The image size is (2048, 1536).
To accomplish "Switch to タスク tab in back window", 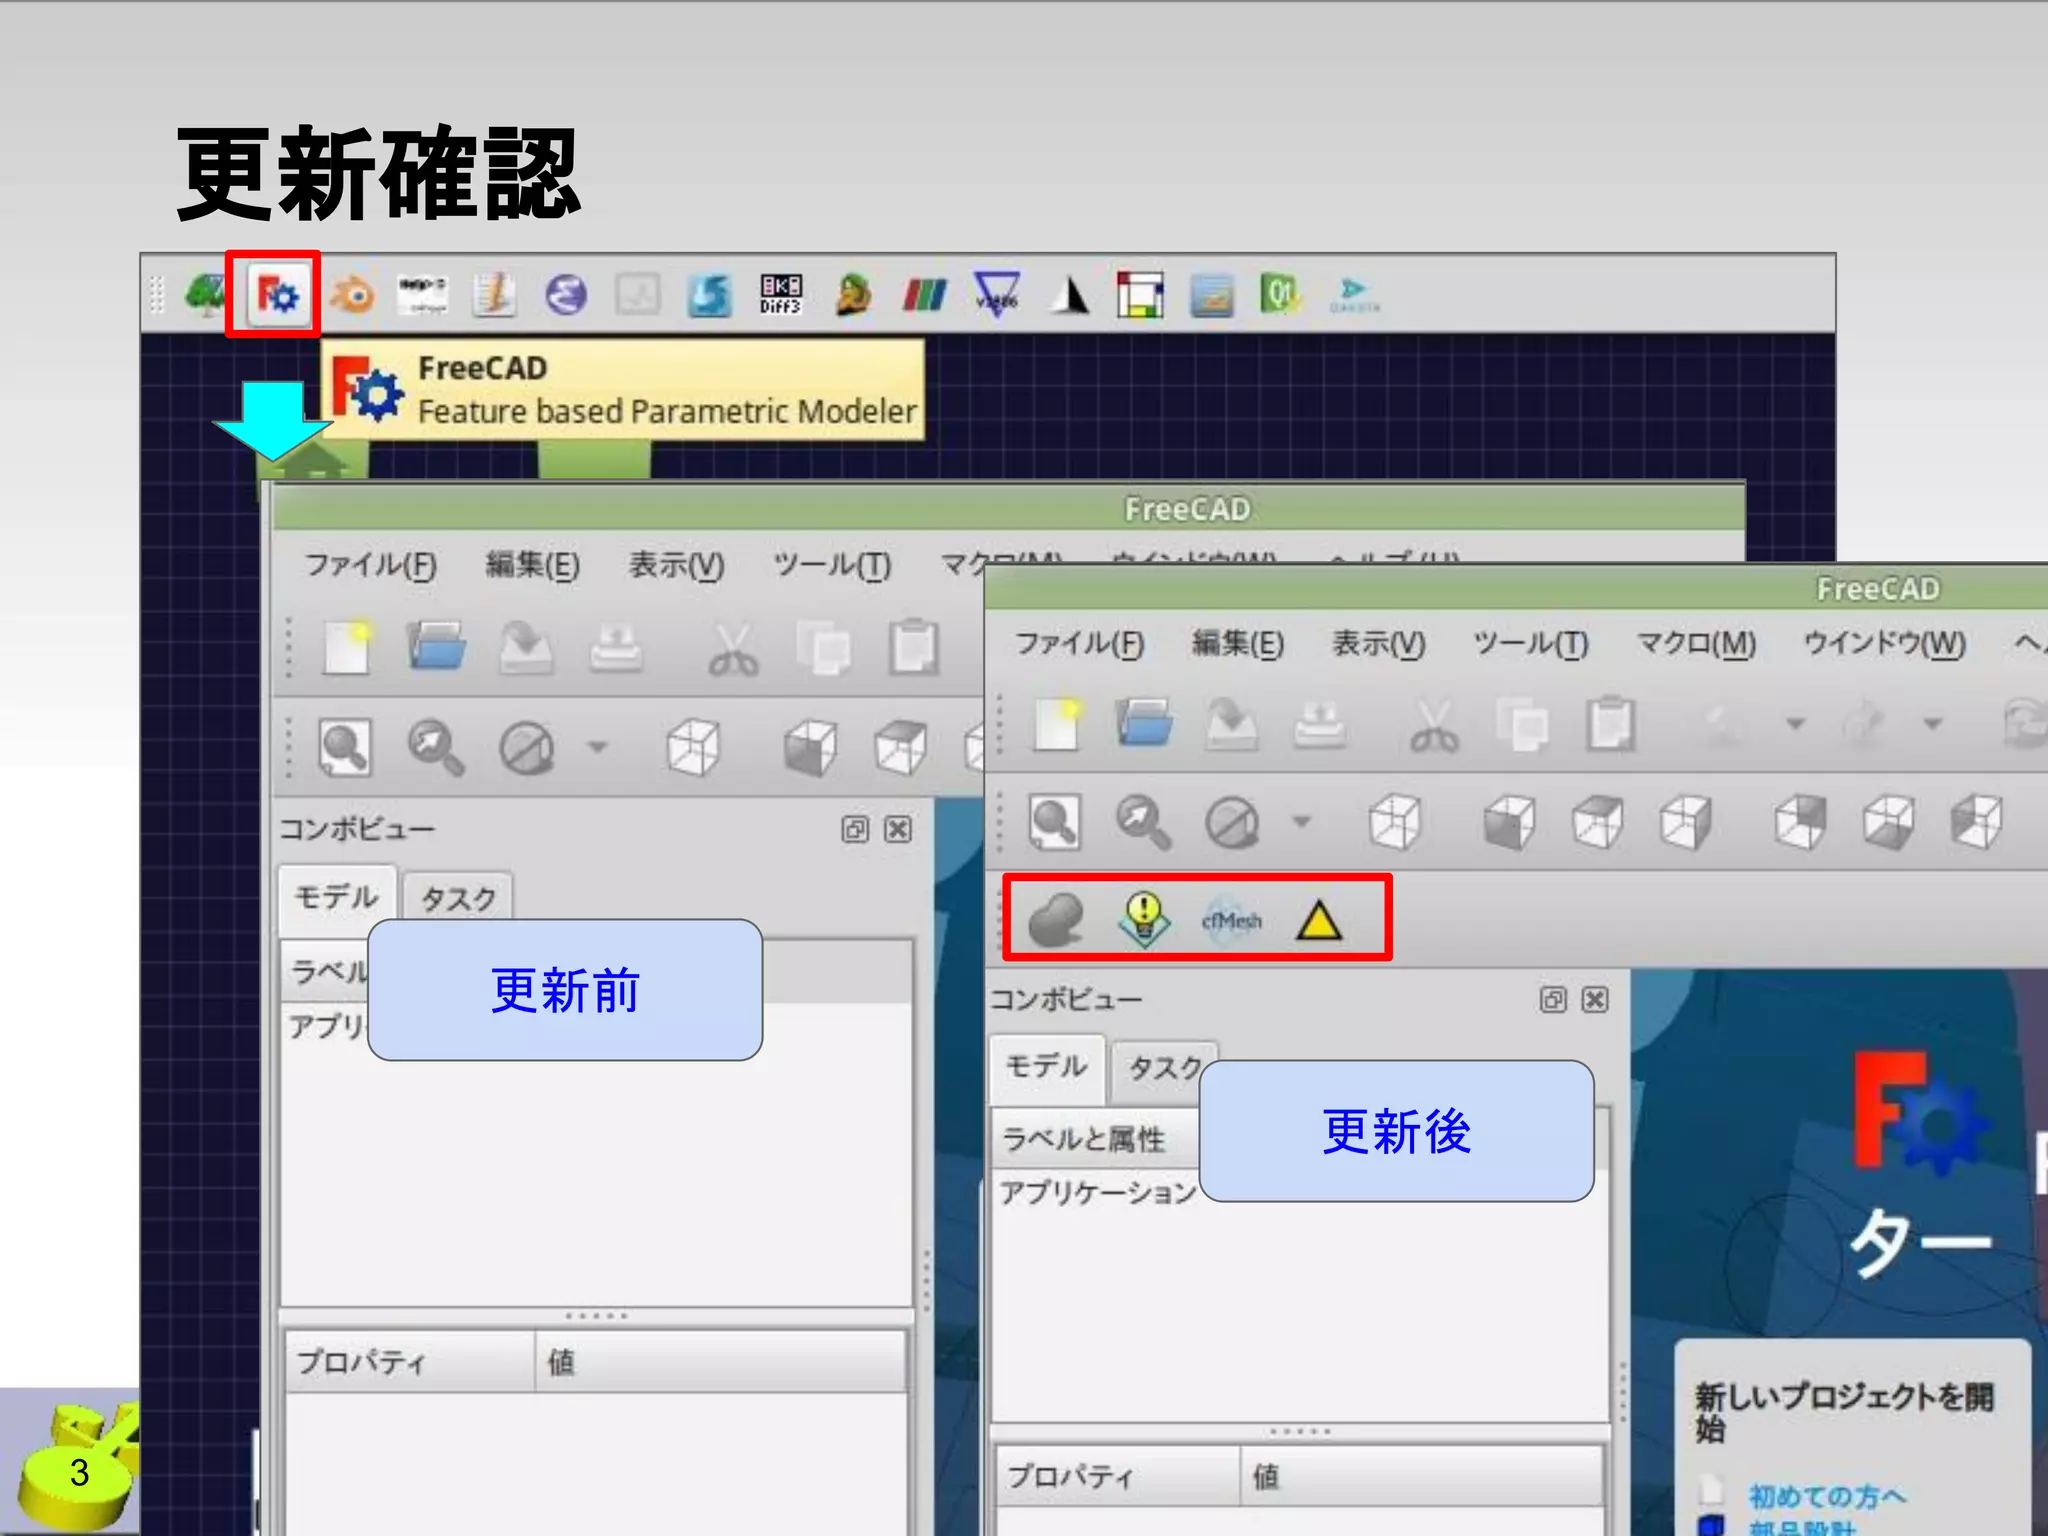I will [x=458, y=898].
